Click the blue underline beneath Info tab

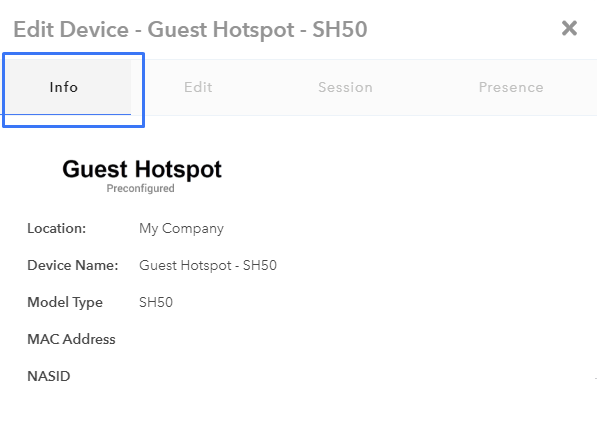coord(65,114)
